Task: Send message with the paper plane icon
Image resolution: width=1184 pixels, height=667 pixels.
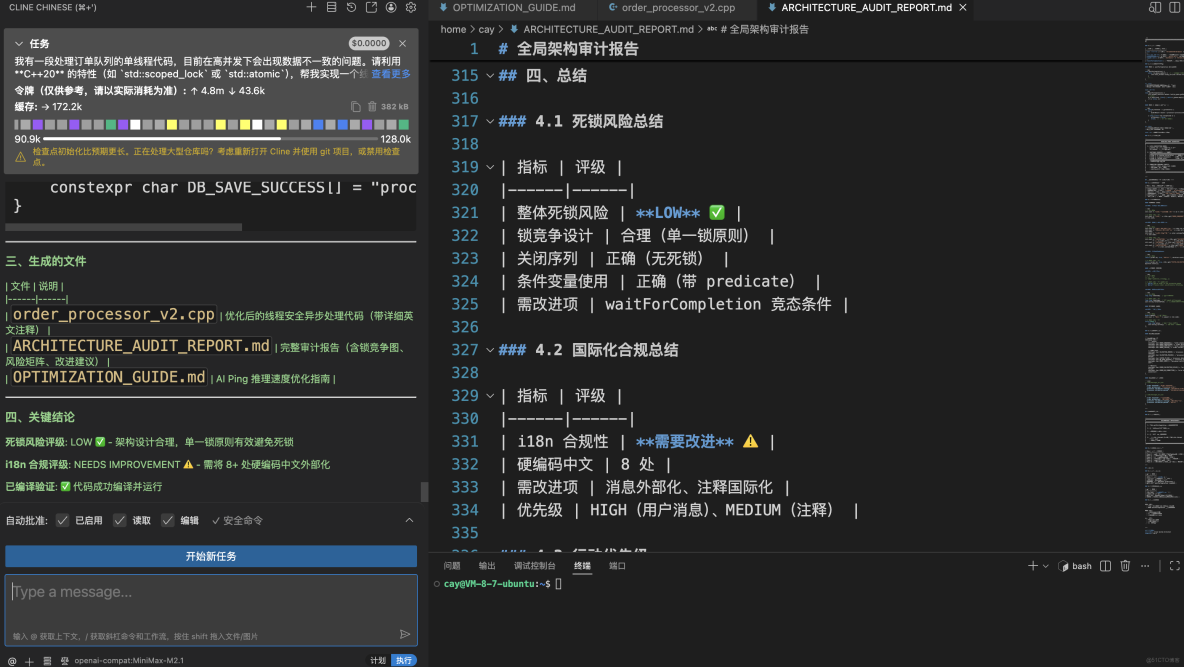Action: point(404,633)
